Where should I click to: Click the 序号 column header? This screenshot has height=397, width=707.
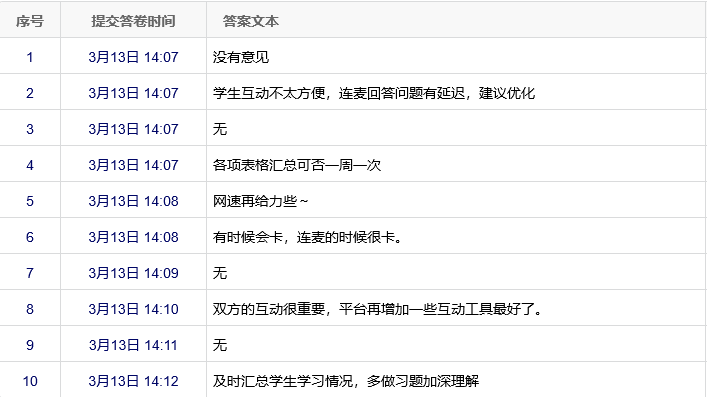tap(30, 21)
